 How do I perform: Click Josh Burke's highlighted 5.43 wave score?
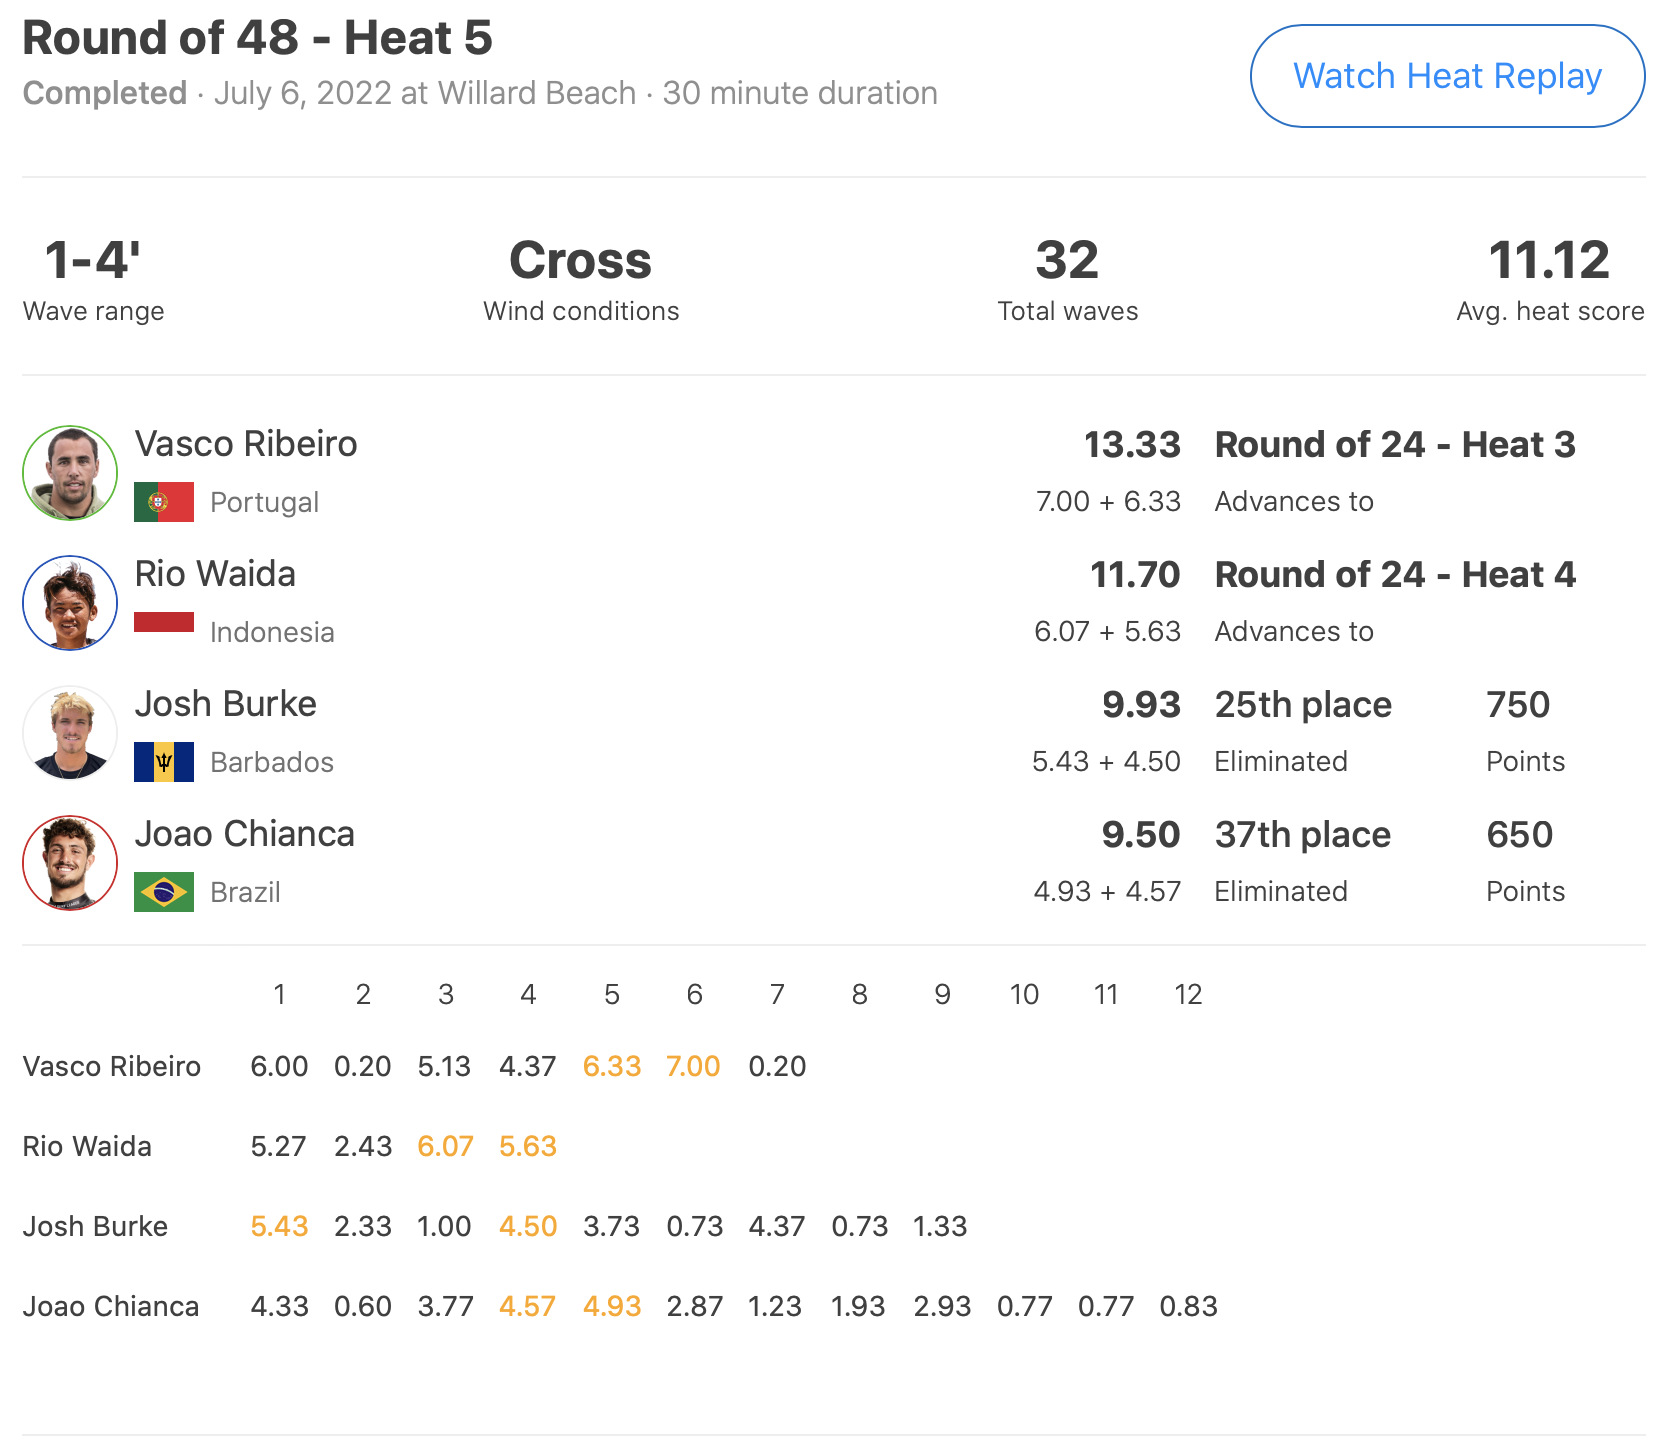point(279,1226)
